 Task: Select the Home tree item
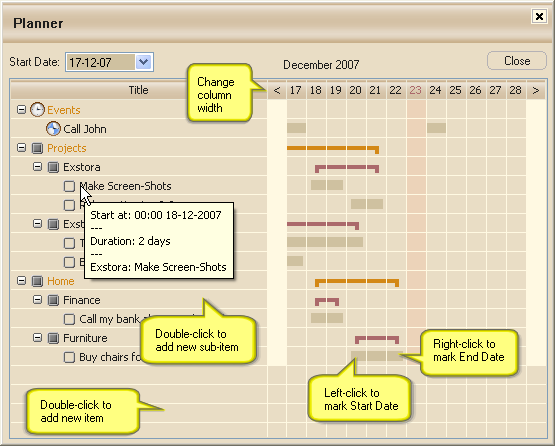61,281
